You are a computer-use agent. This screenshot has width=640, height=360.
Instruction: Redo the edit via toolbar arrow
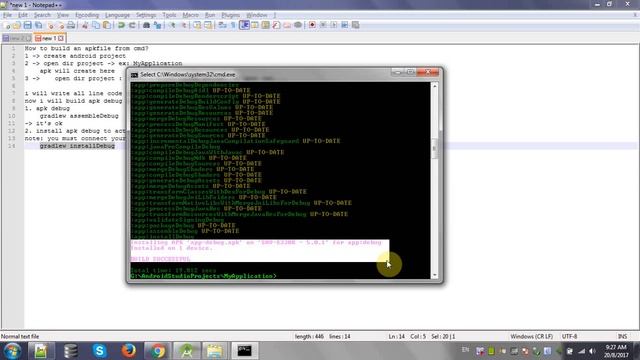click(x=132, y=25)
